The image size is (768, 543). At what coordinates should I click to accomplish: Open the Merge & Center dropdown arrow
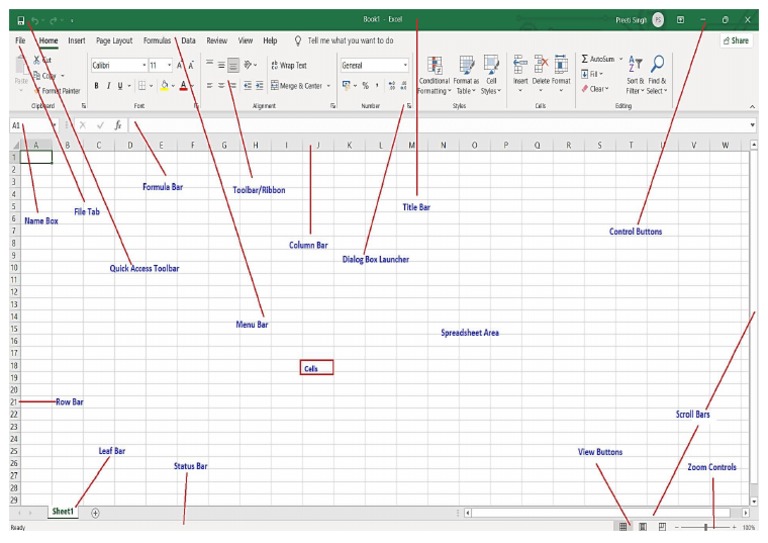(330, 86)
